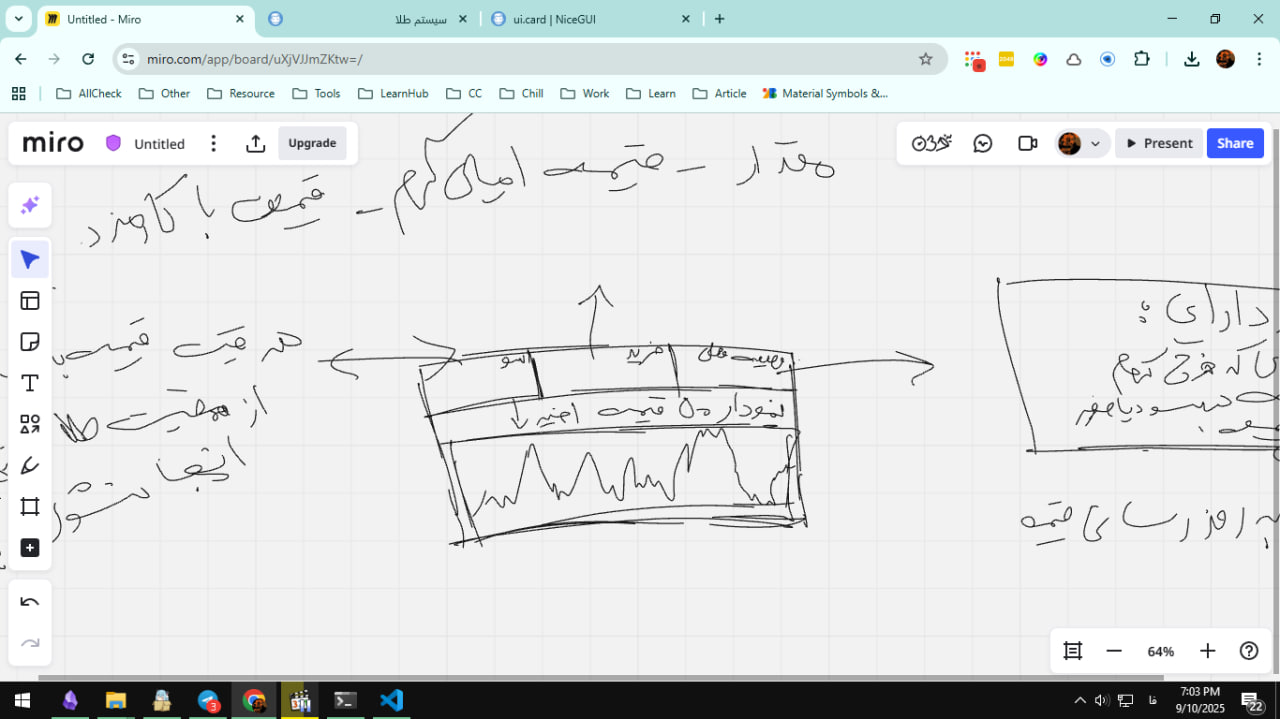Select the Frame tool
1280x719 pixels.
[x=30, y=506]
